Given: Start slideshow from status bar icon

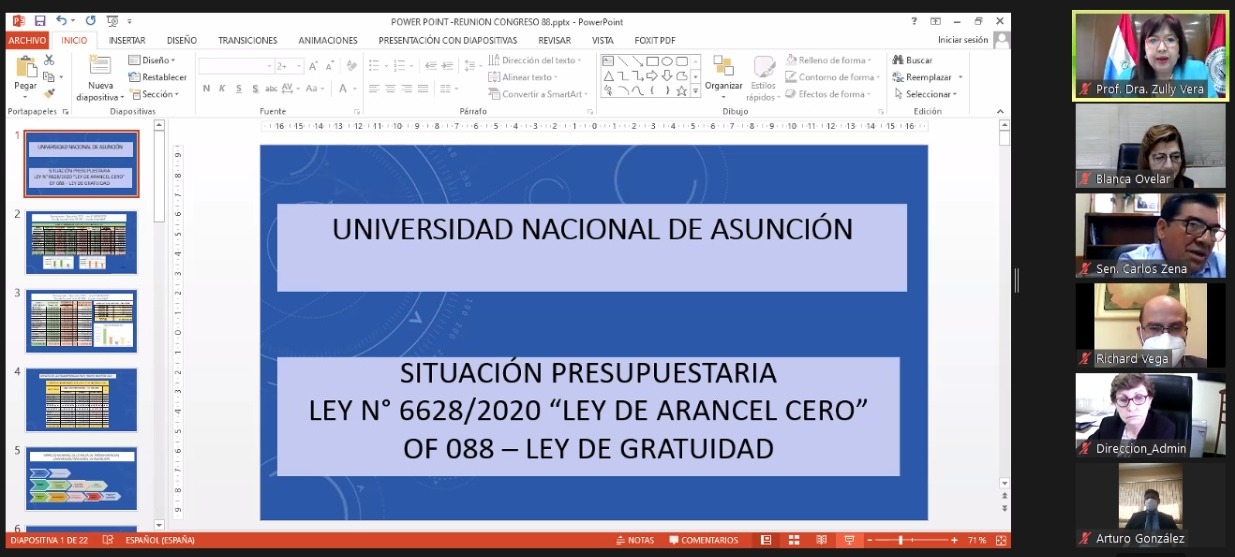Looking at the screenshot, I should coord(848,540).
